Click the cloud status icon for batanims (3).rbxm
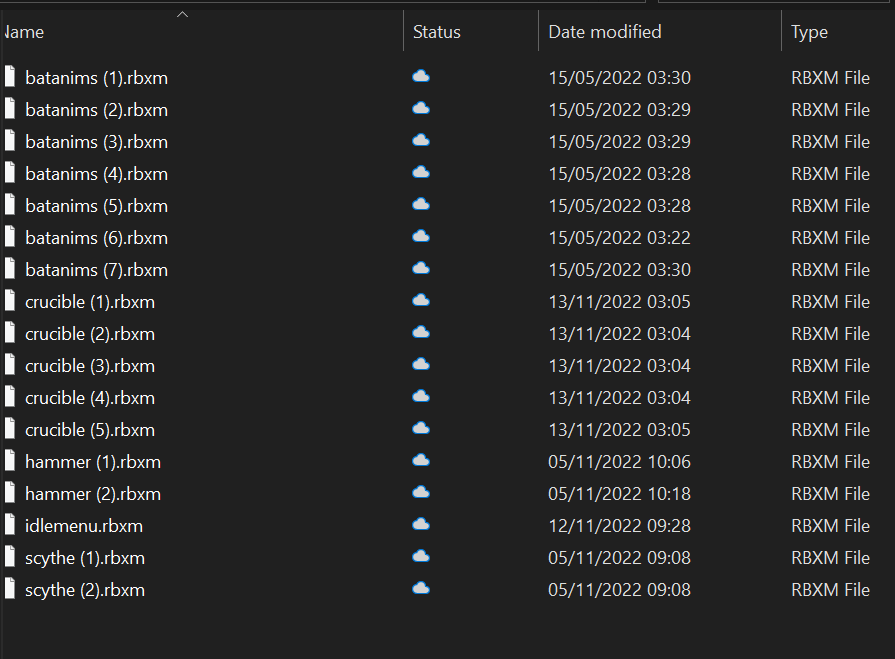 pos(421,140)
